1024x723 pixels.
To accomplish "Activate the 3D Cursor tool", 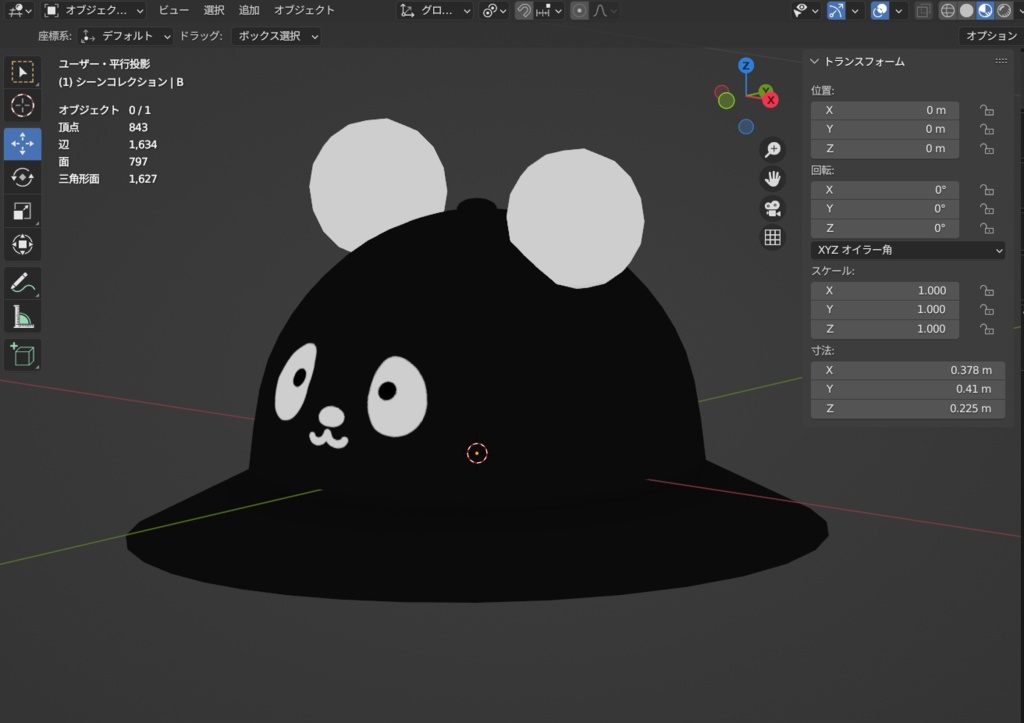I will [x=22, y=106].
